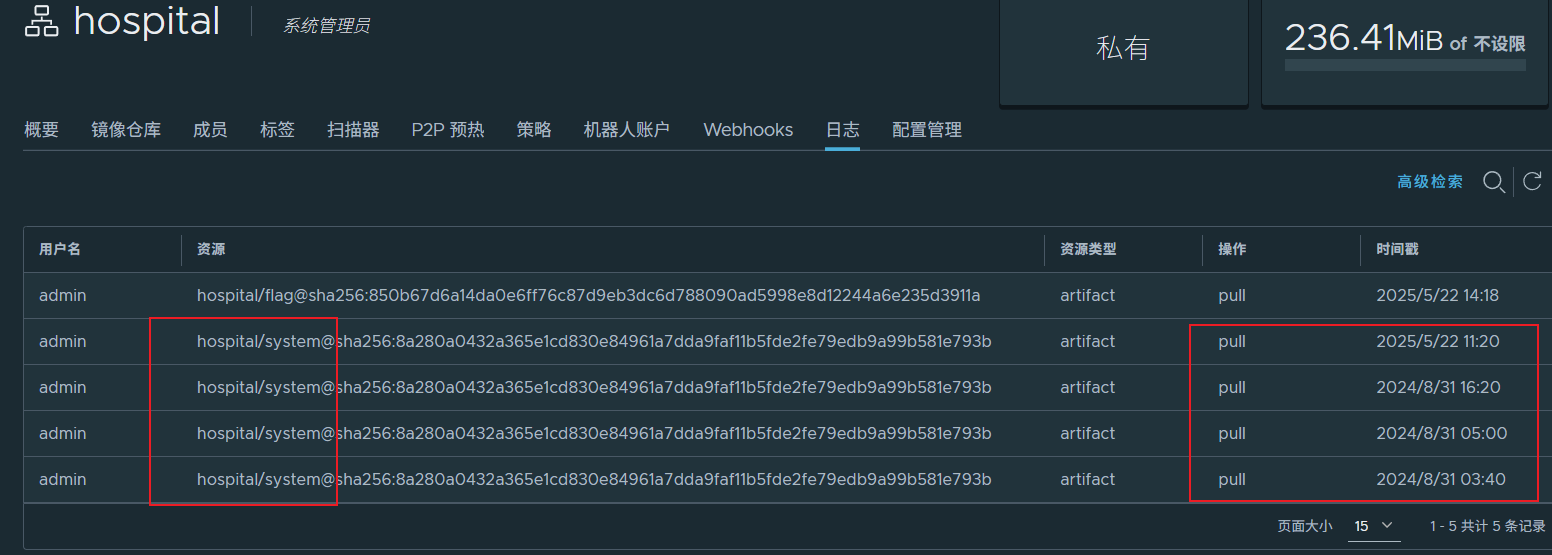The width and height of the screenshot is (1552, 555).
Task: Open the 扫描器 tab
Action: click(353, 130)
